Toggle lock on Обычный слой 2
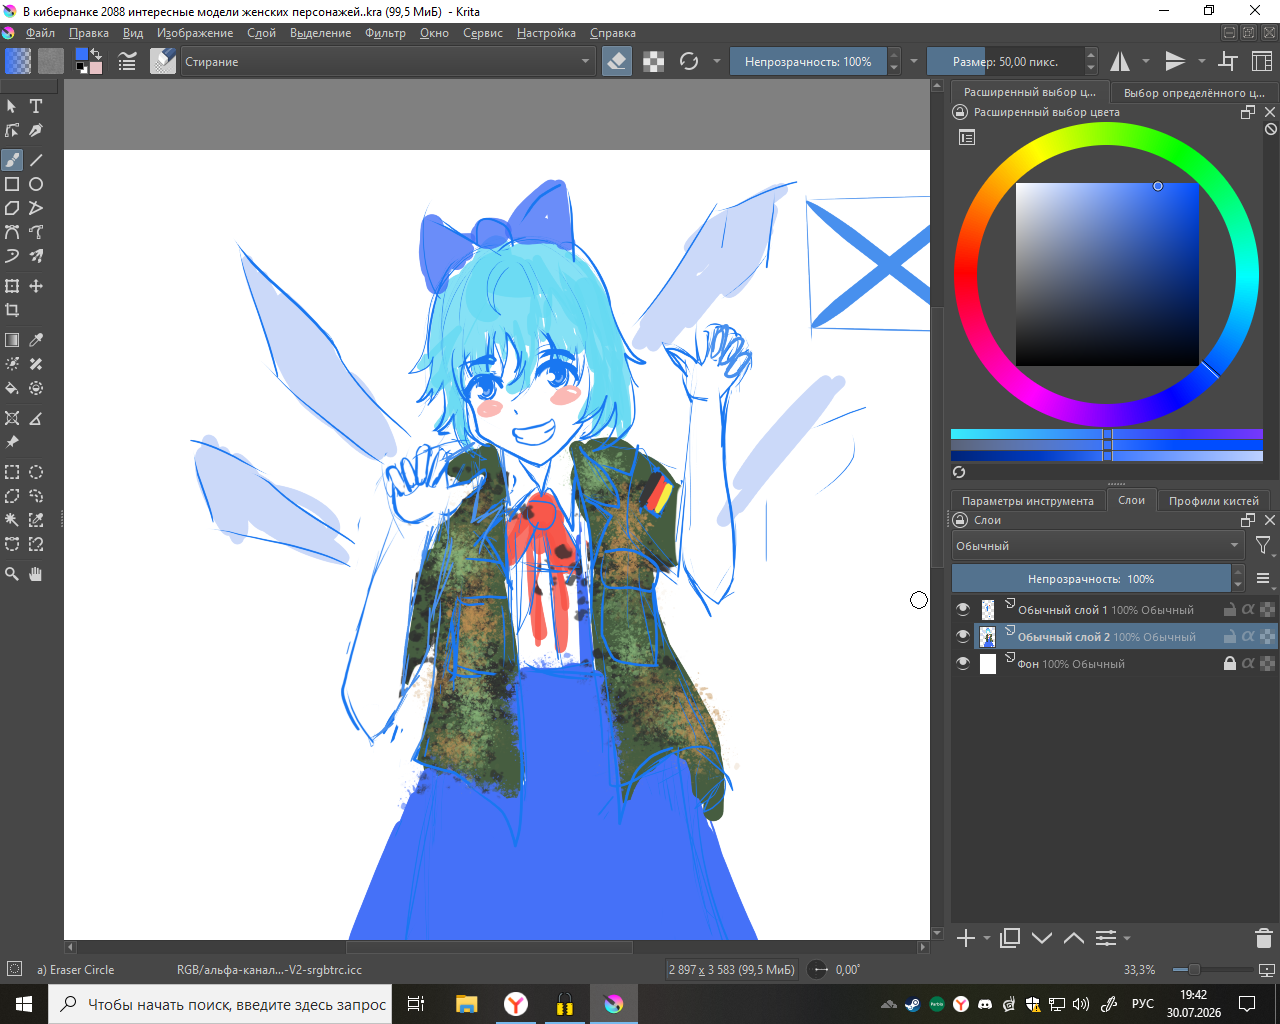Screen dimensions: 1280x1024 point(1230,636)
